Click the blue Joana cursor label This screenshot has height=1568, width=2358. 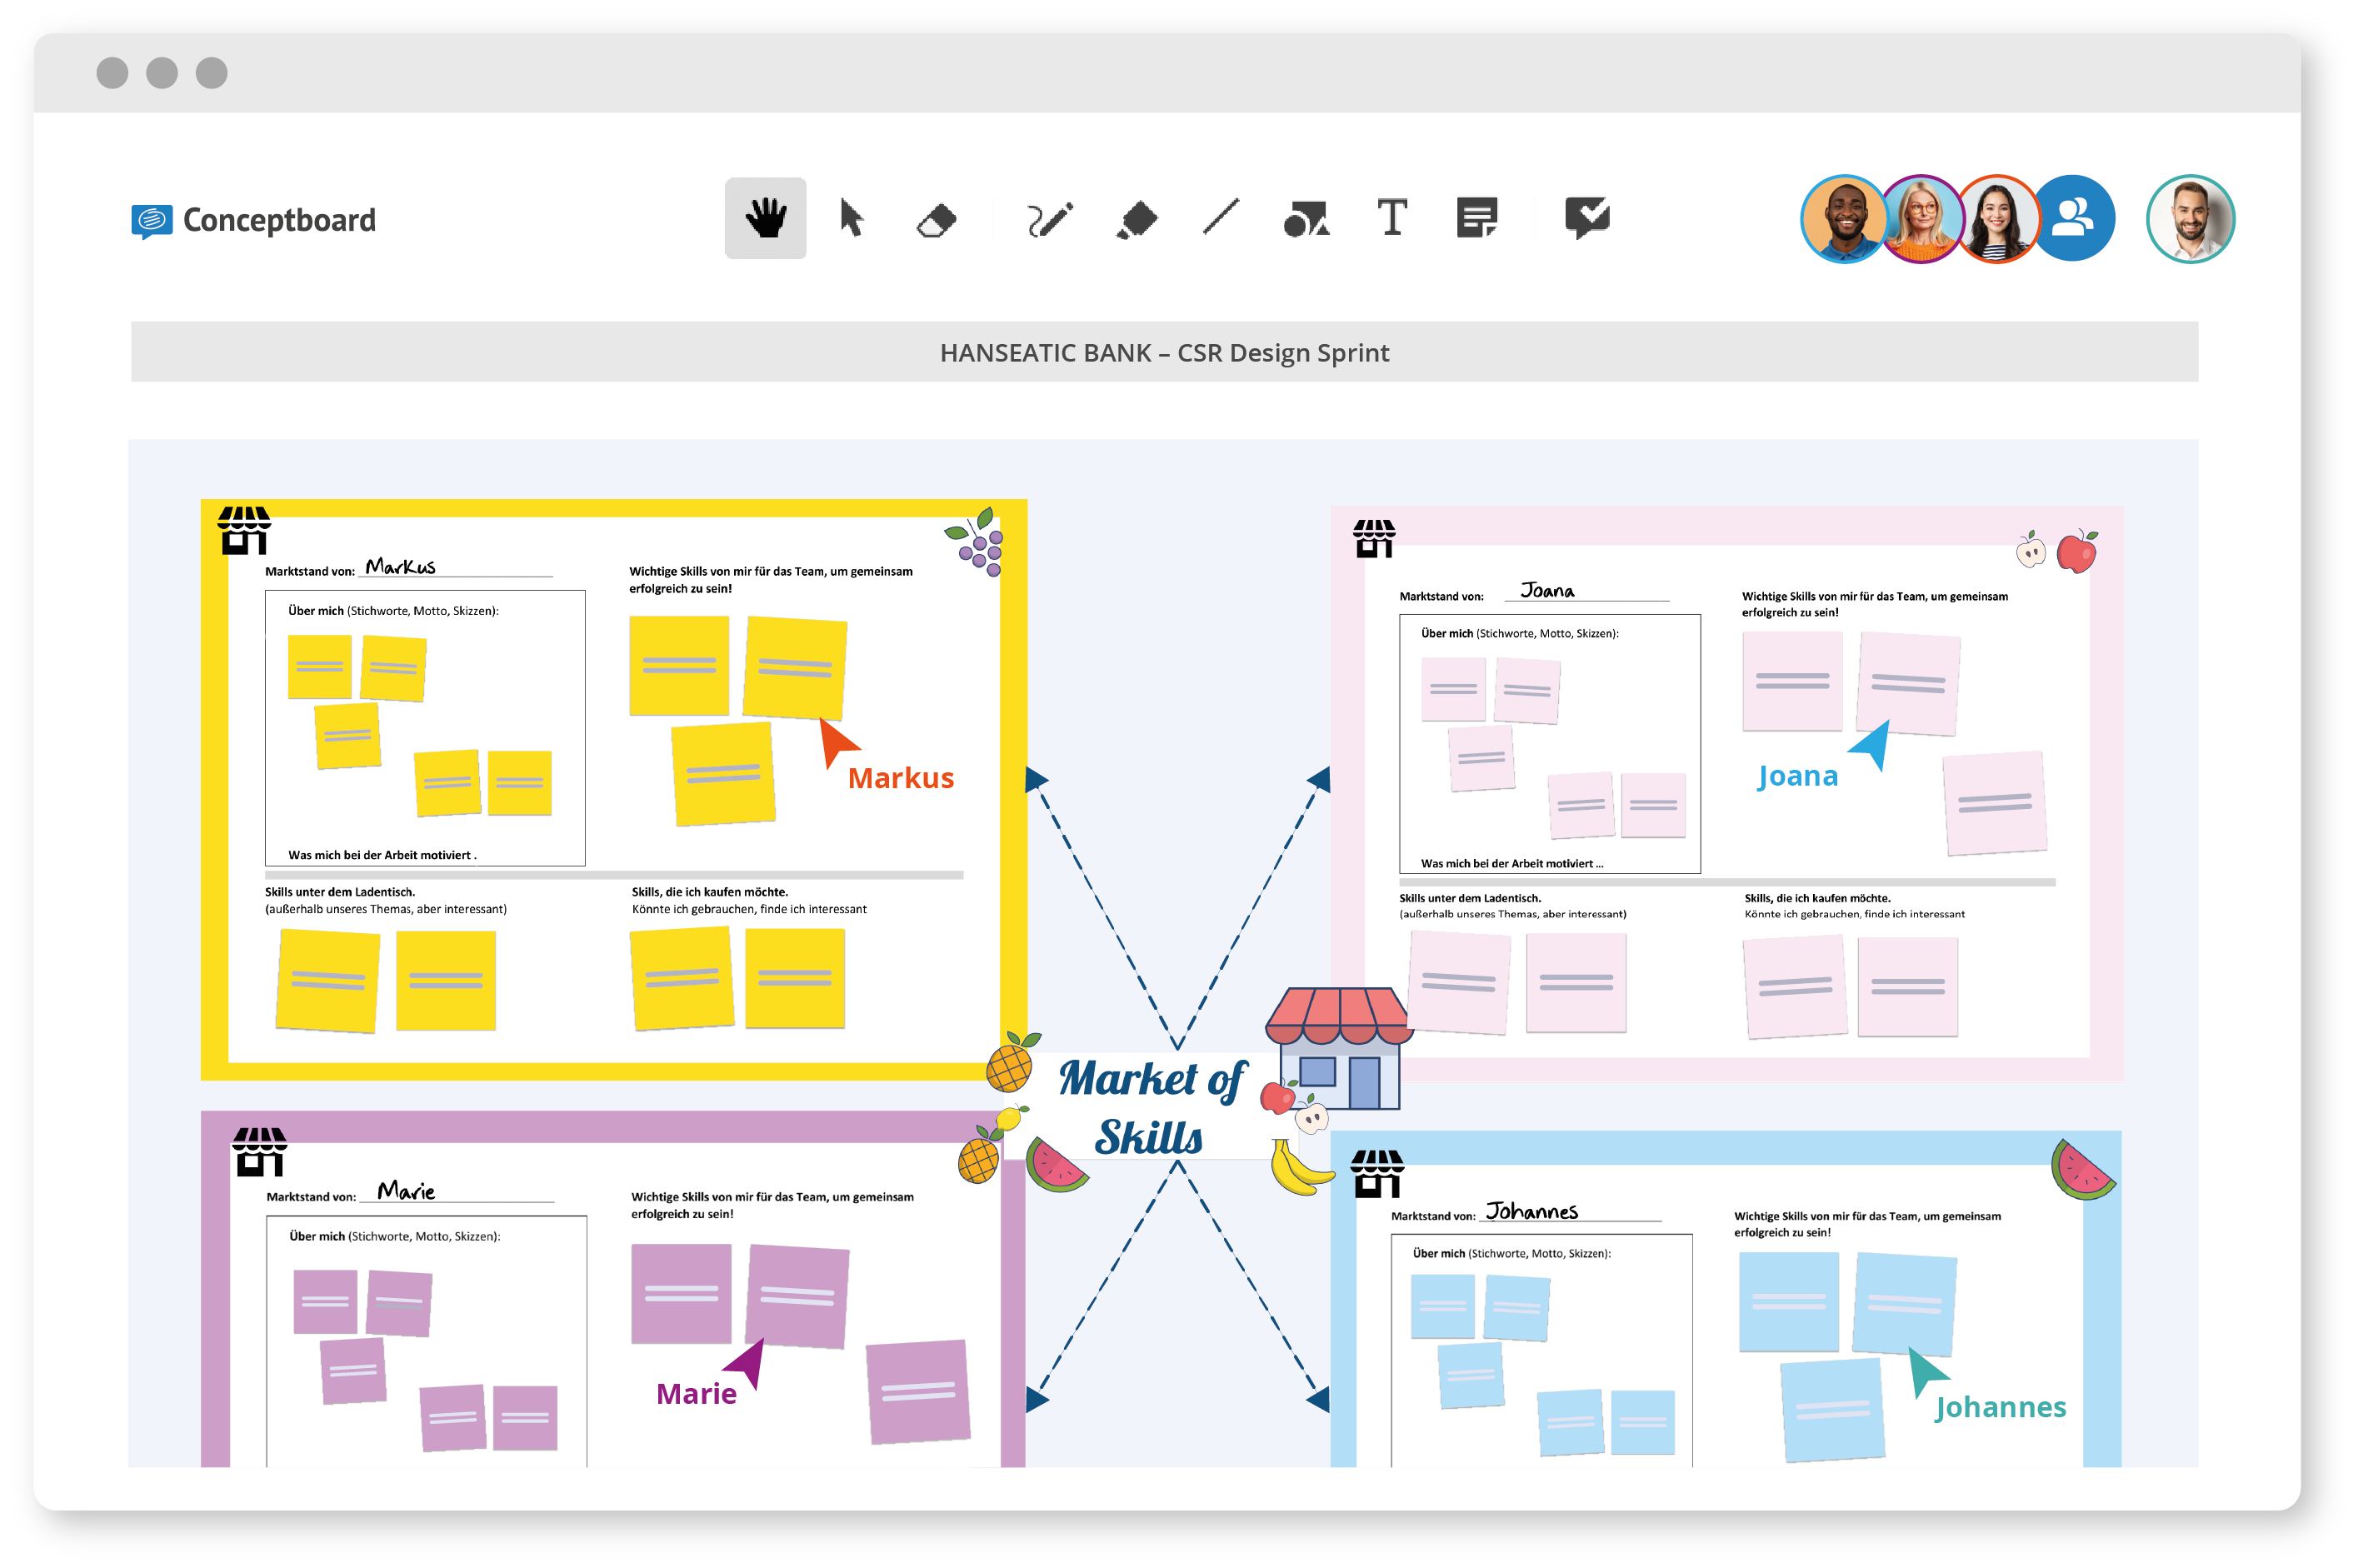click(x=1797, y=776)
